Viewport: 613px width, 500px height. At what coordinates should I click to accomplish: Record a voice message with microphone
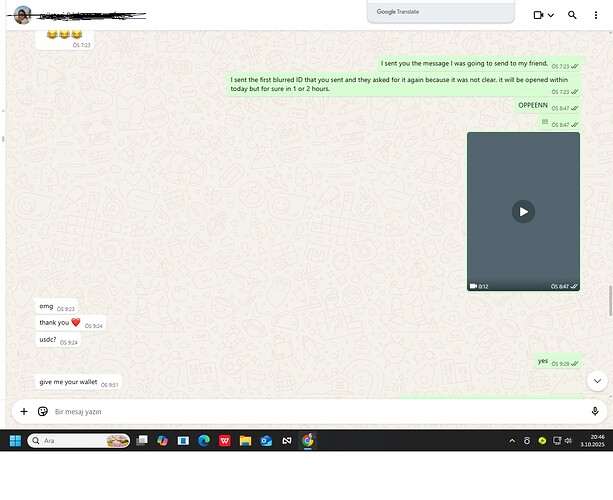[595, 411]
